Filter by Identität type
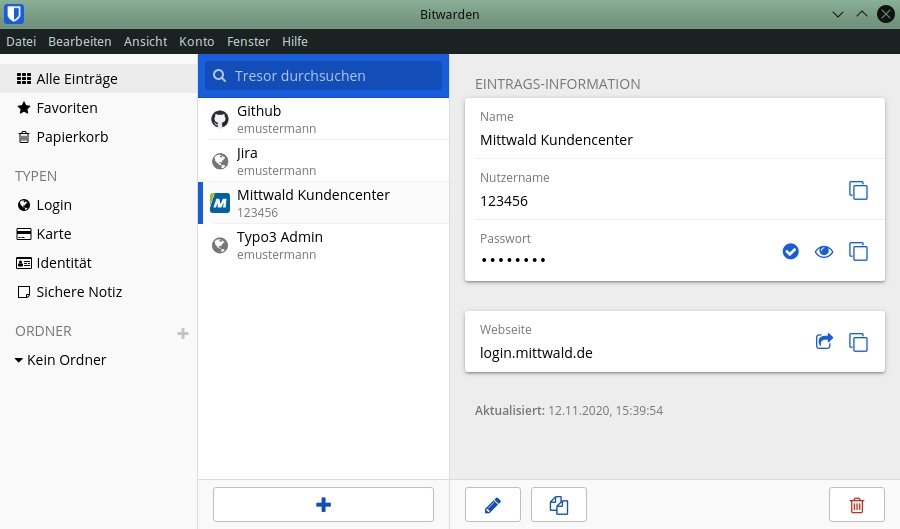 point(99,263)
